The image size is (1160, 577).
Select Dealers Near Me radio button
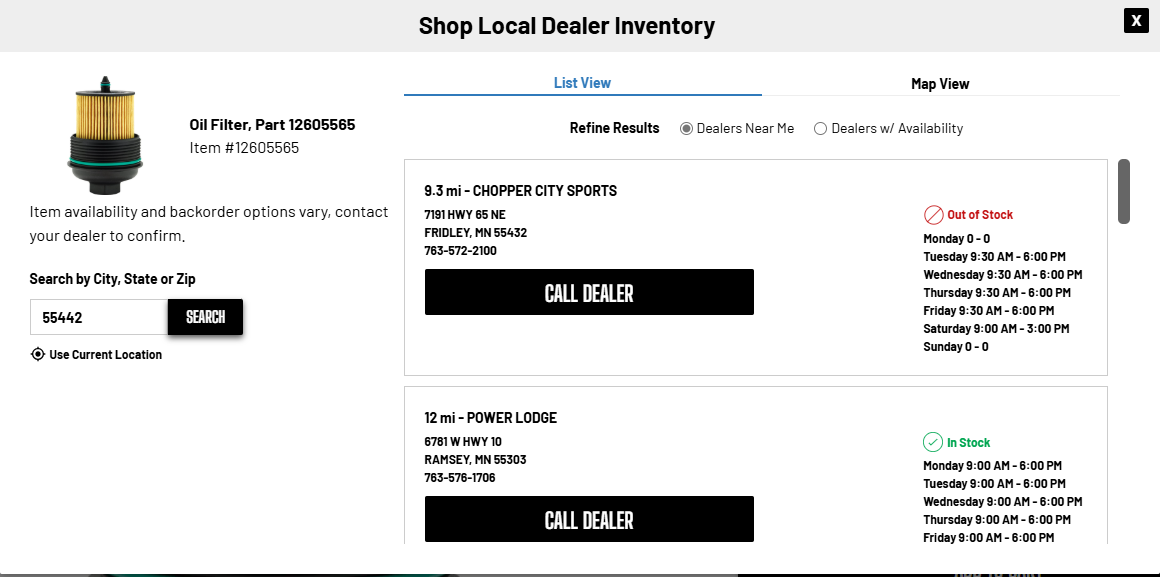coord(686,128)
